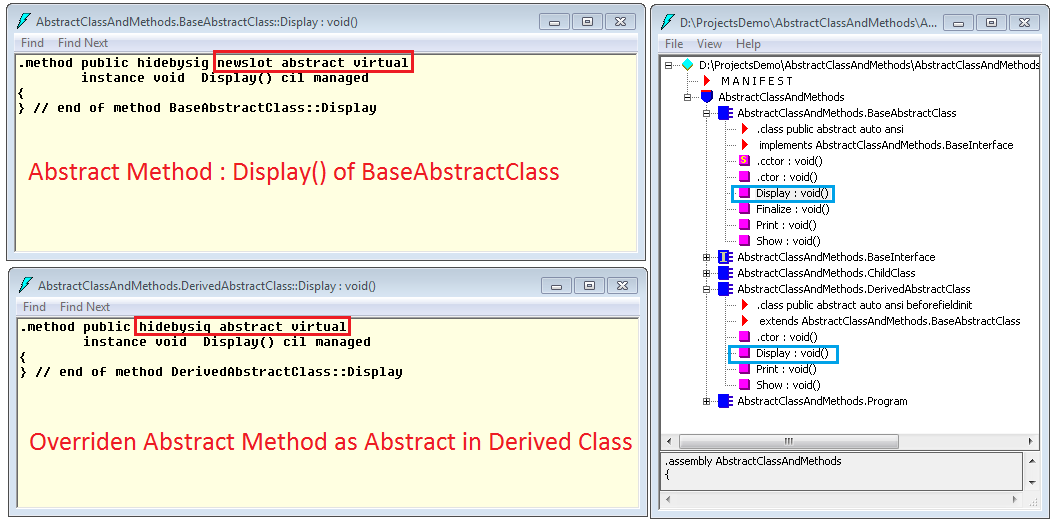This screenshot has width=1056, height=522.
Task: Click '.assembly AbstractClassAndMethods' text in info pane
Action: coord(753,462)
